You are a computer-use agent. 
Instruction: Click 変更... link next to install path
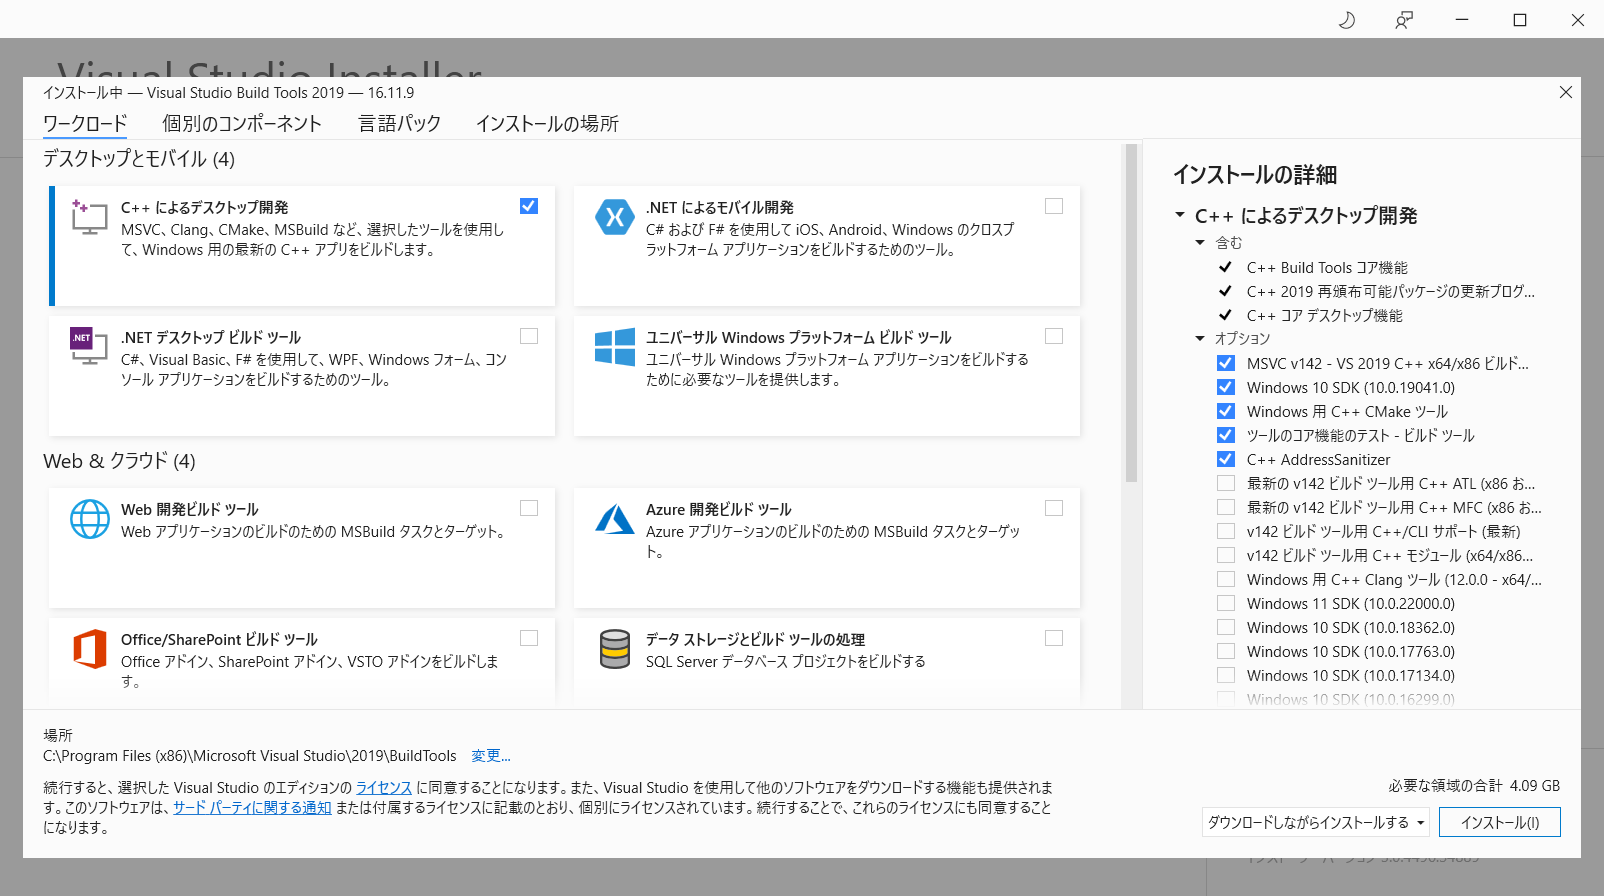click(x=491, y=756)
